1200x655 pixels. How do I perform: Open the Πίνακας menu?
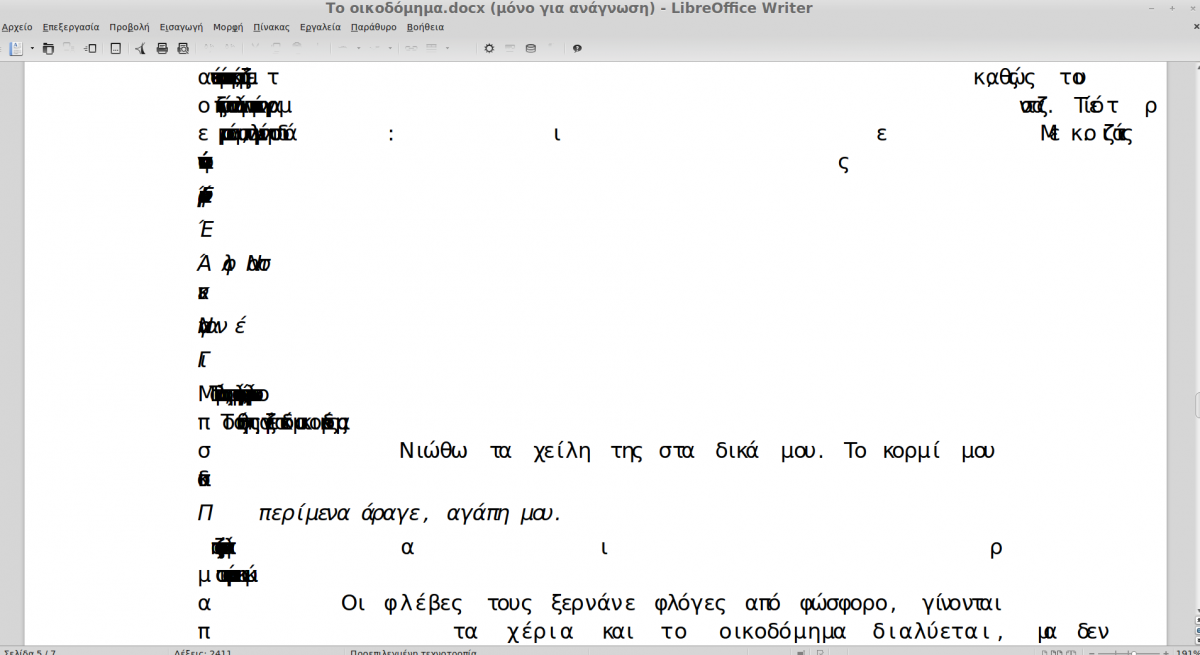[x=272, y=27]
